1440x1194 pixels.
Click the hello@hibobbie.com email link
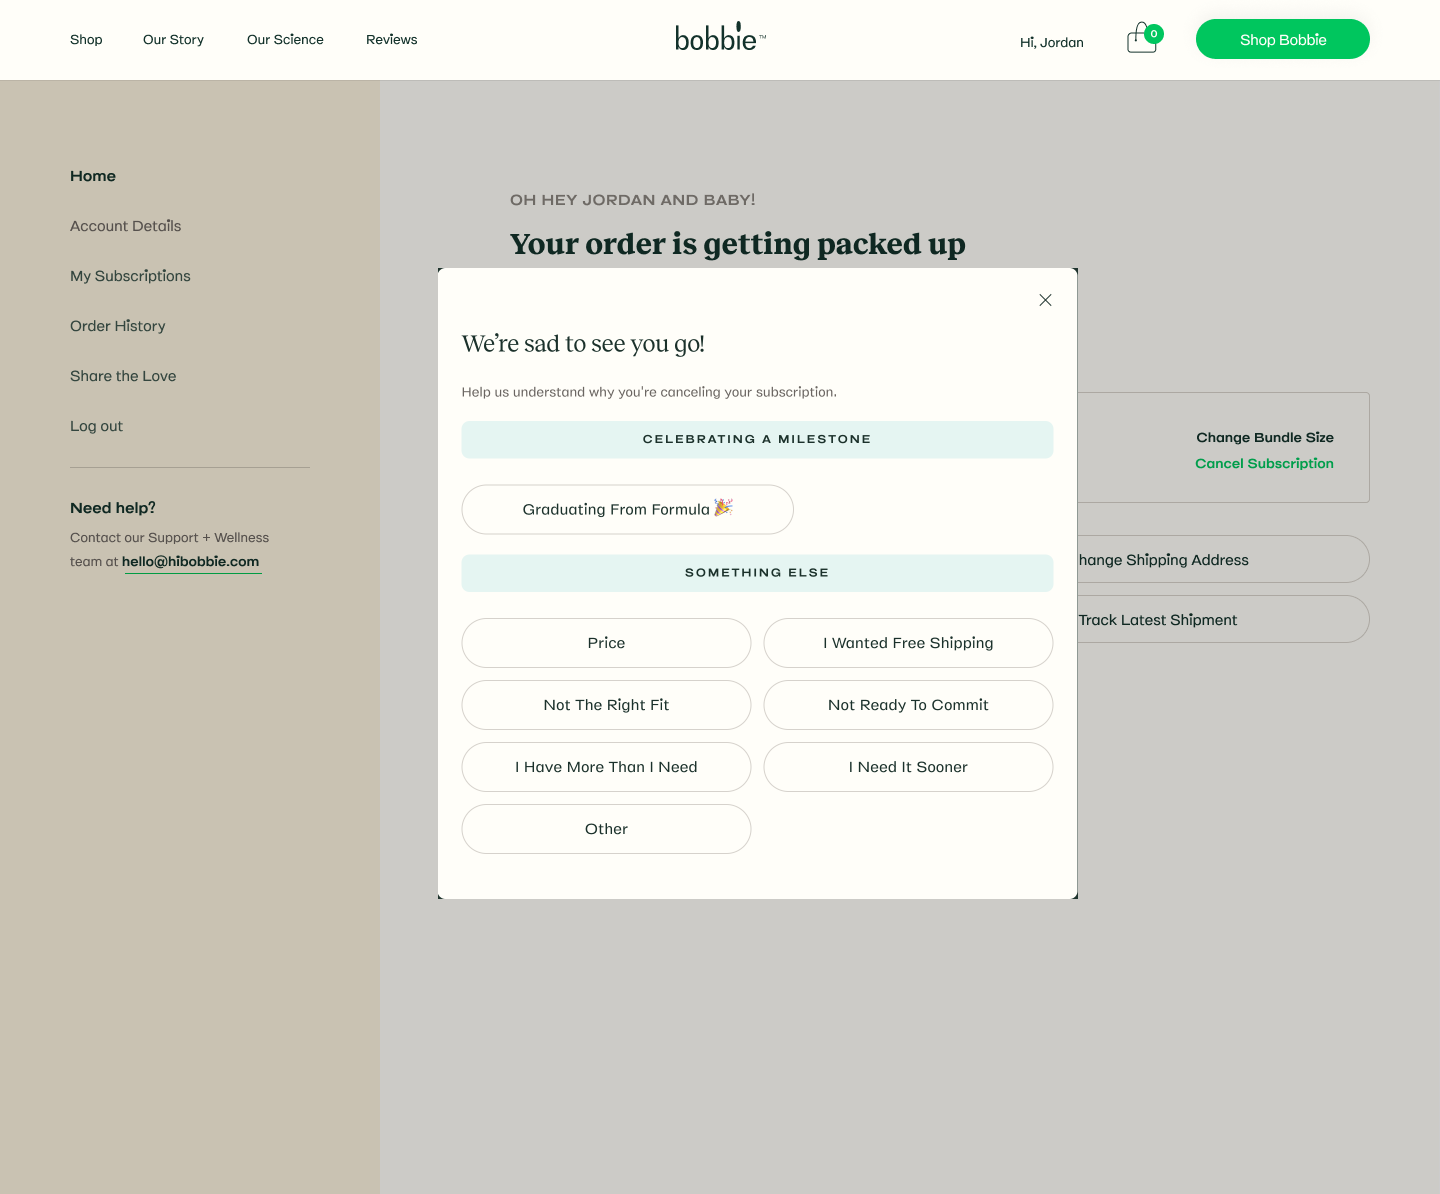[x=190, y=562]
